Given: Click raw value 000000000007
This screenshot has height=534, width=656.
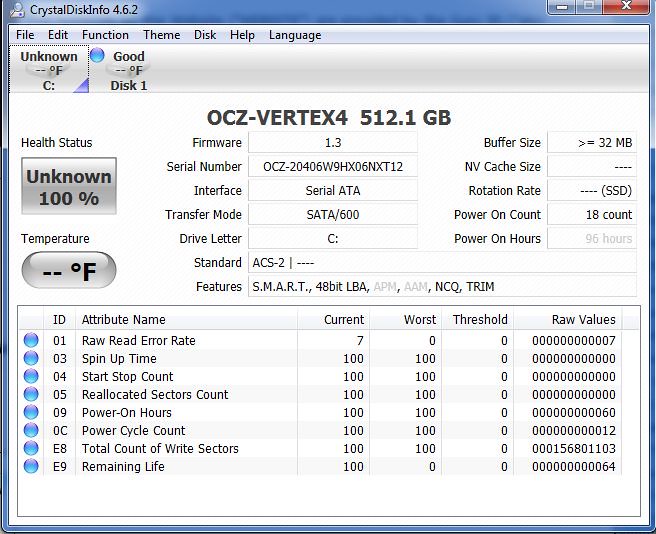Looking at the screenshot, I should click(574, 341).
